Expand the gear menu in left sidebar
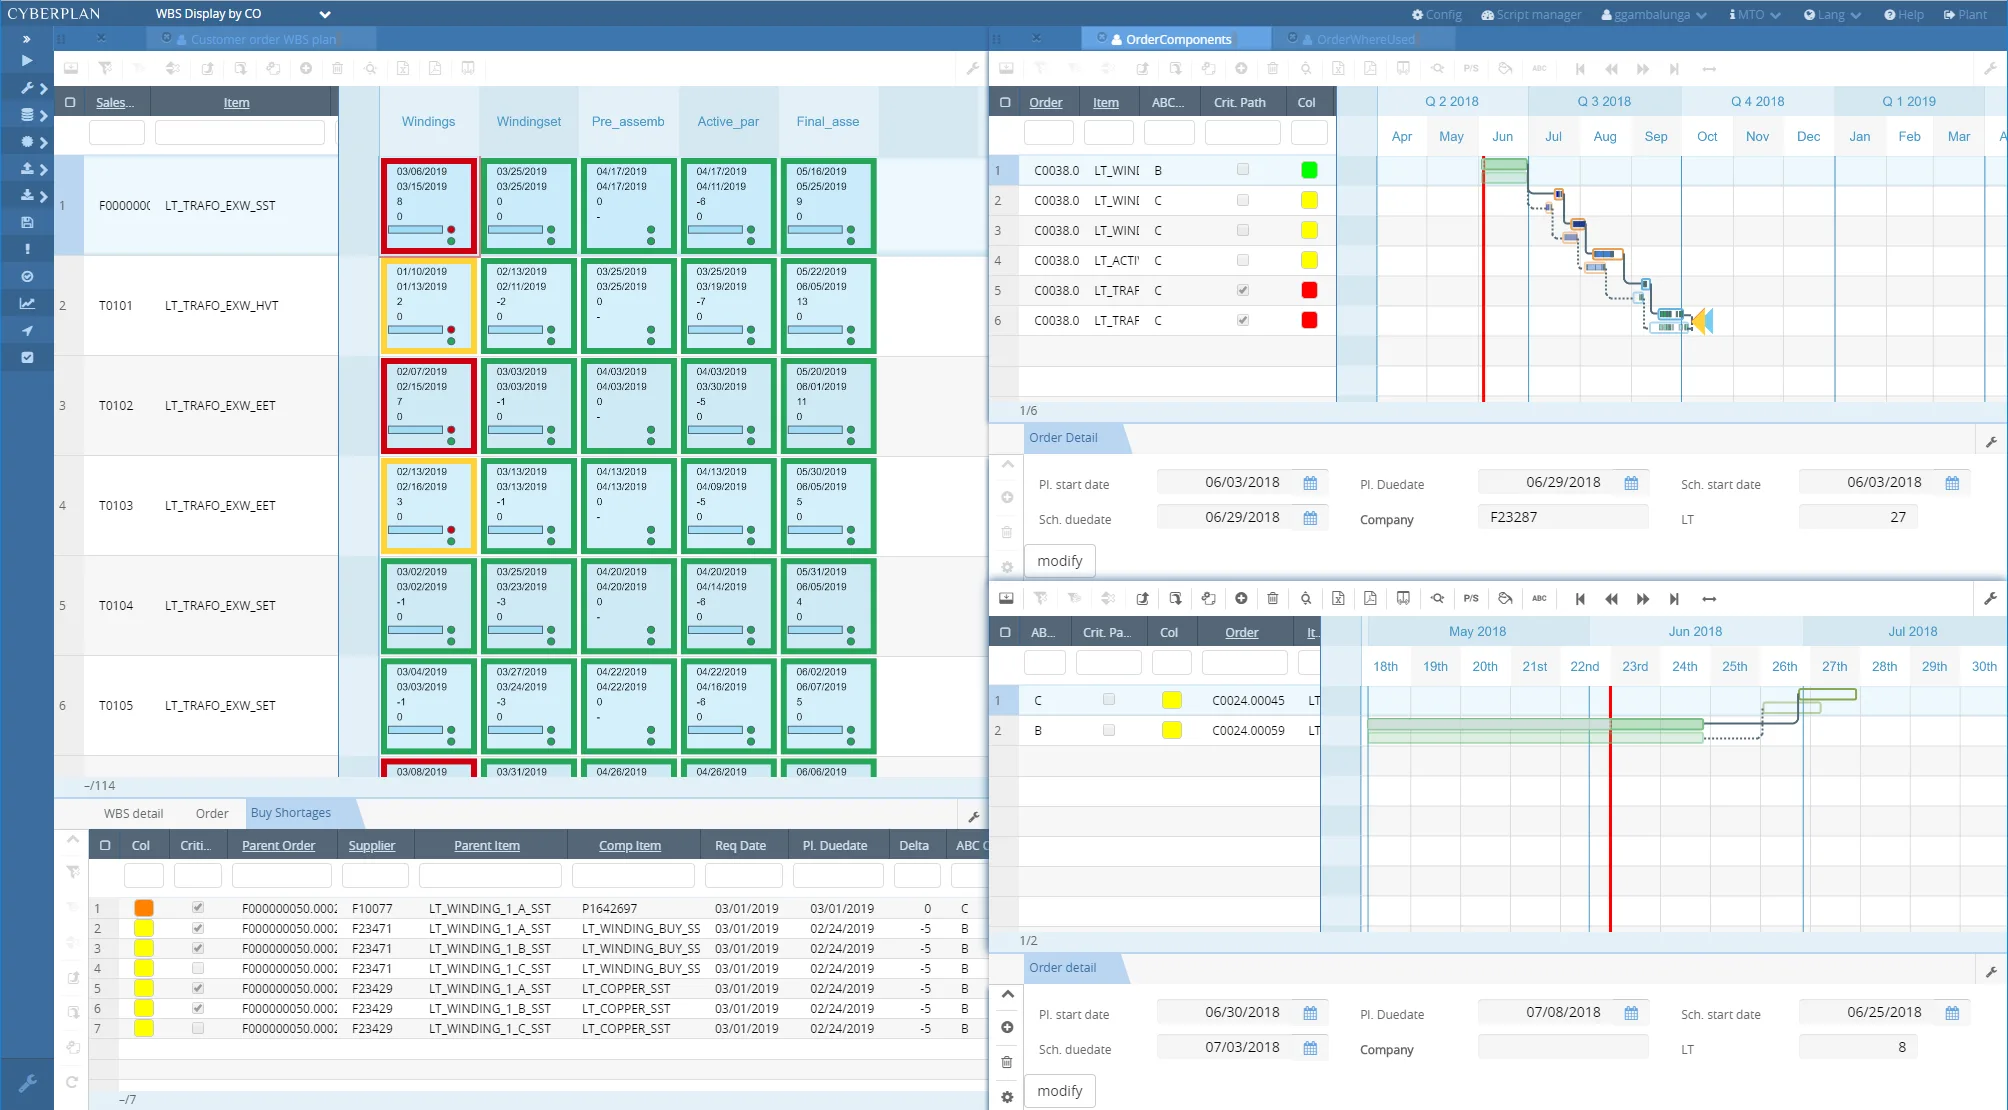Viewport: 2008px width, 1110px height. pos(33,142)
